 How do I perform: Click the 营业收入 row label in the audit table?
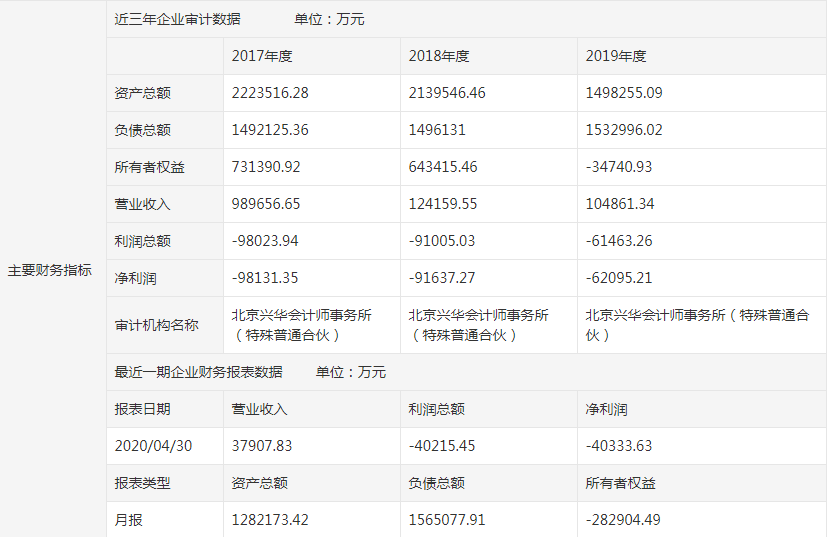pyautogui.click(x=142, y=204)
